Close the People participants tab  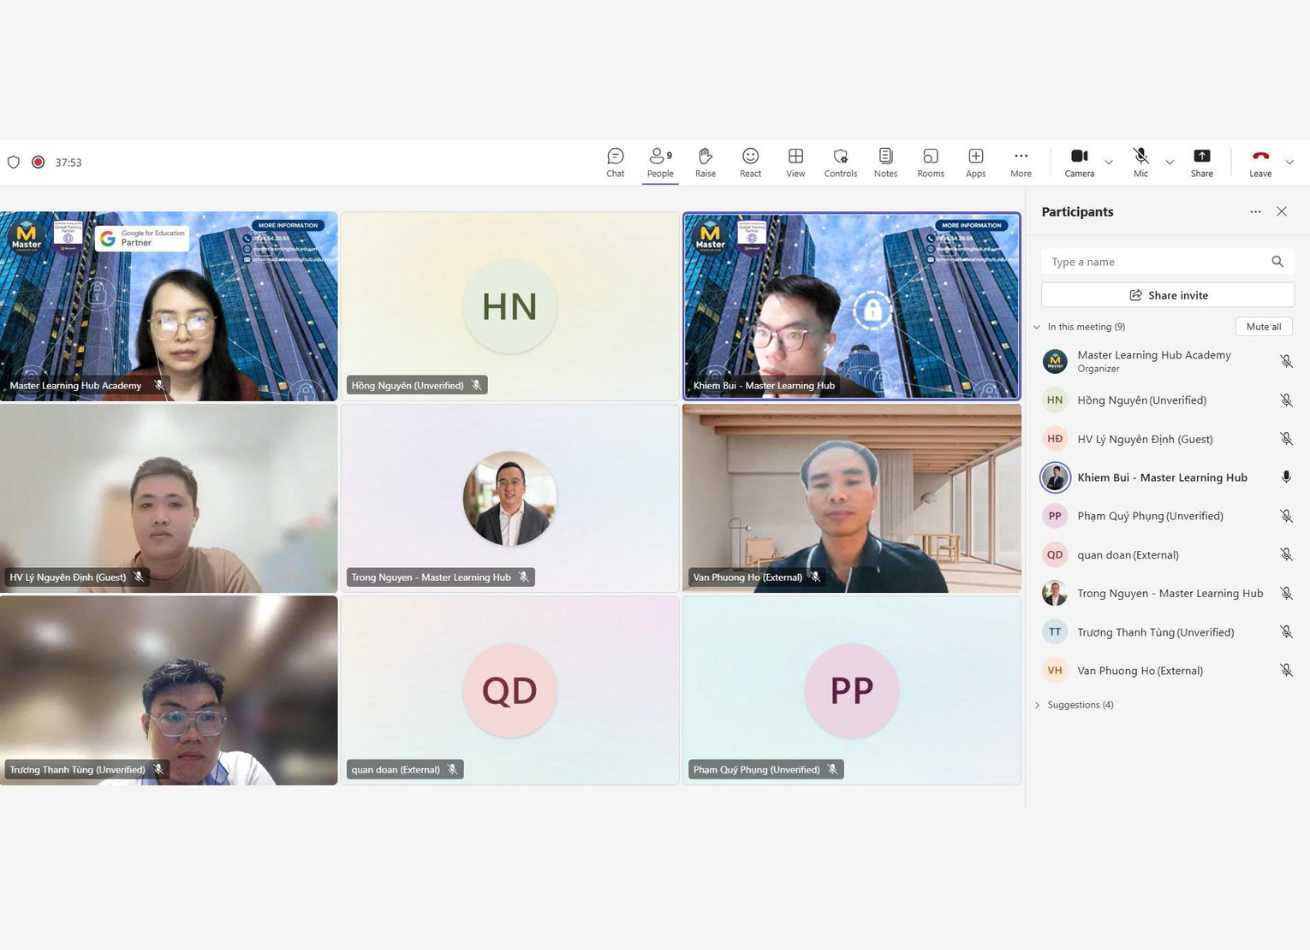[1281, 212]
